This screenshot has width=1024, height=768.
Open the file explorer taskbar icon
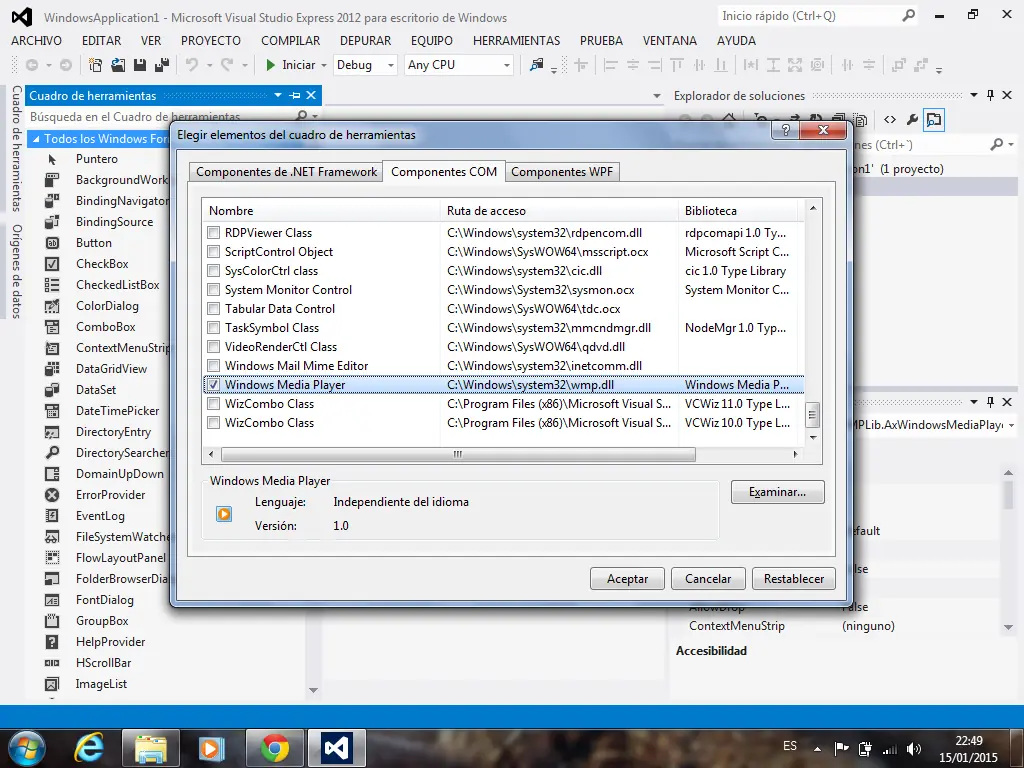tap(151, 748)
